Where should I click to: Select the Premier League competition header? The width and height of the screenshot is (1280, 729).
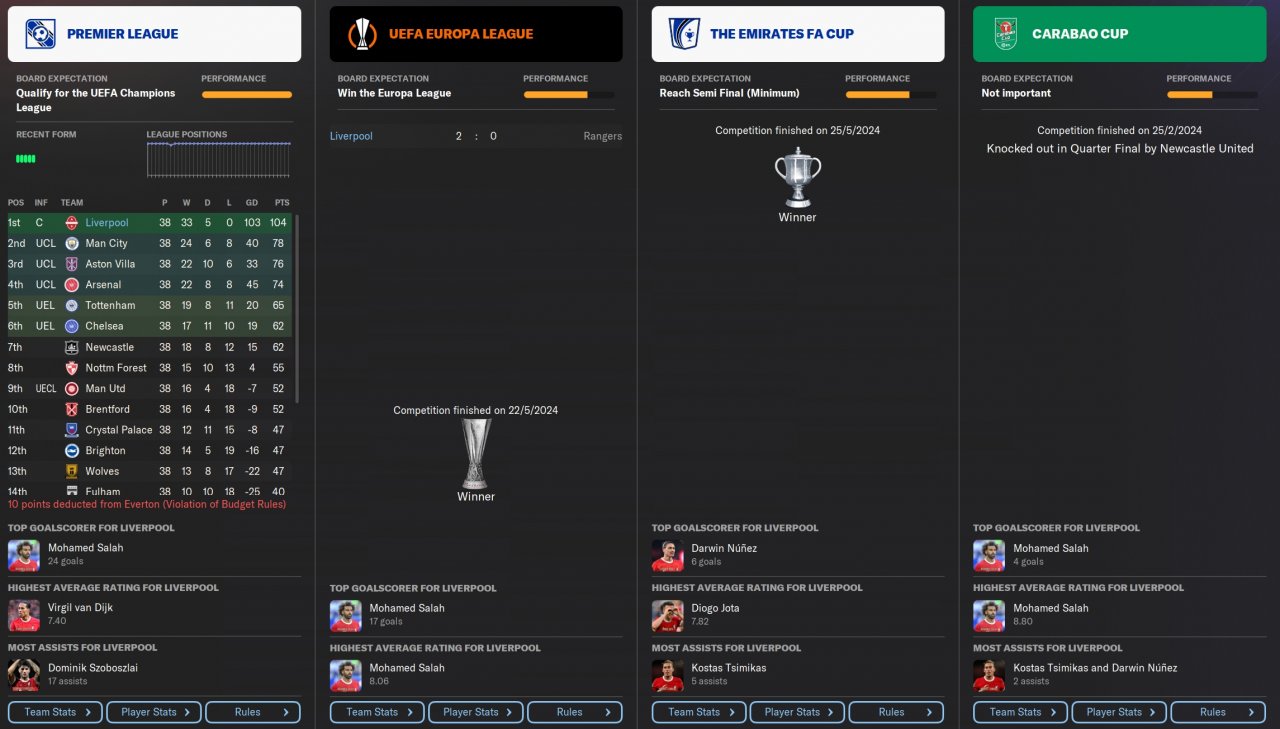click(x=154, y=34)
